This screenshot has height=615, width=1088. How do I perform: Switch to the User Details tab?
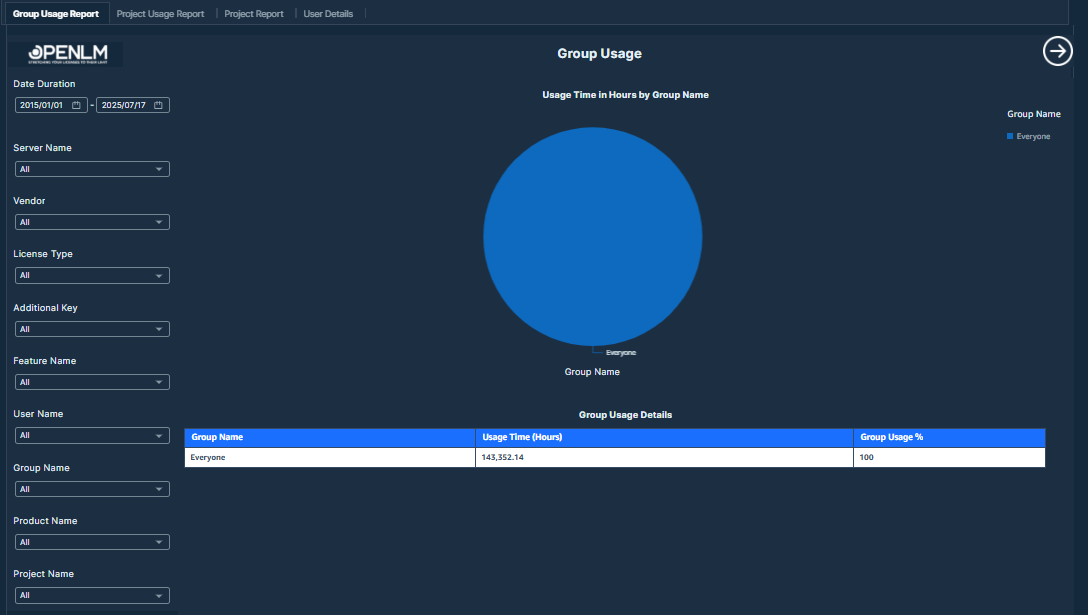click(x=328, y=13)
